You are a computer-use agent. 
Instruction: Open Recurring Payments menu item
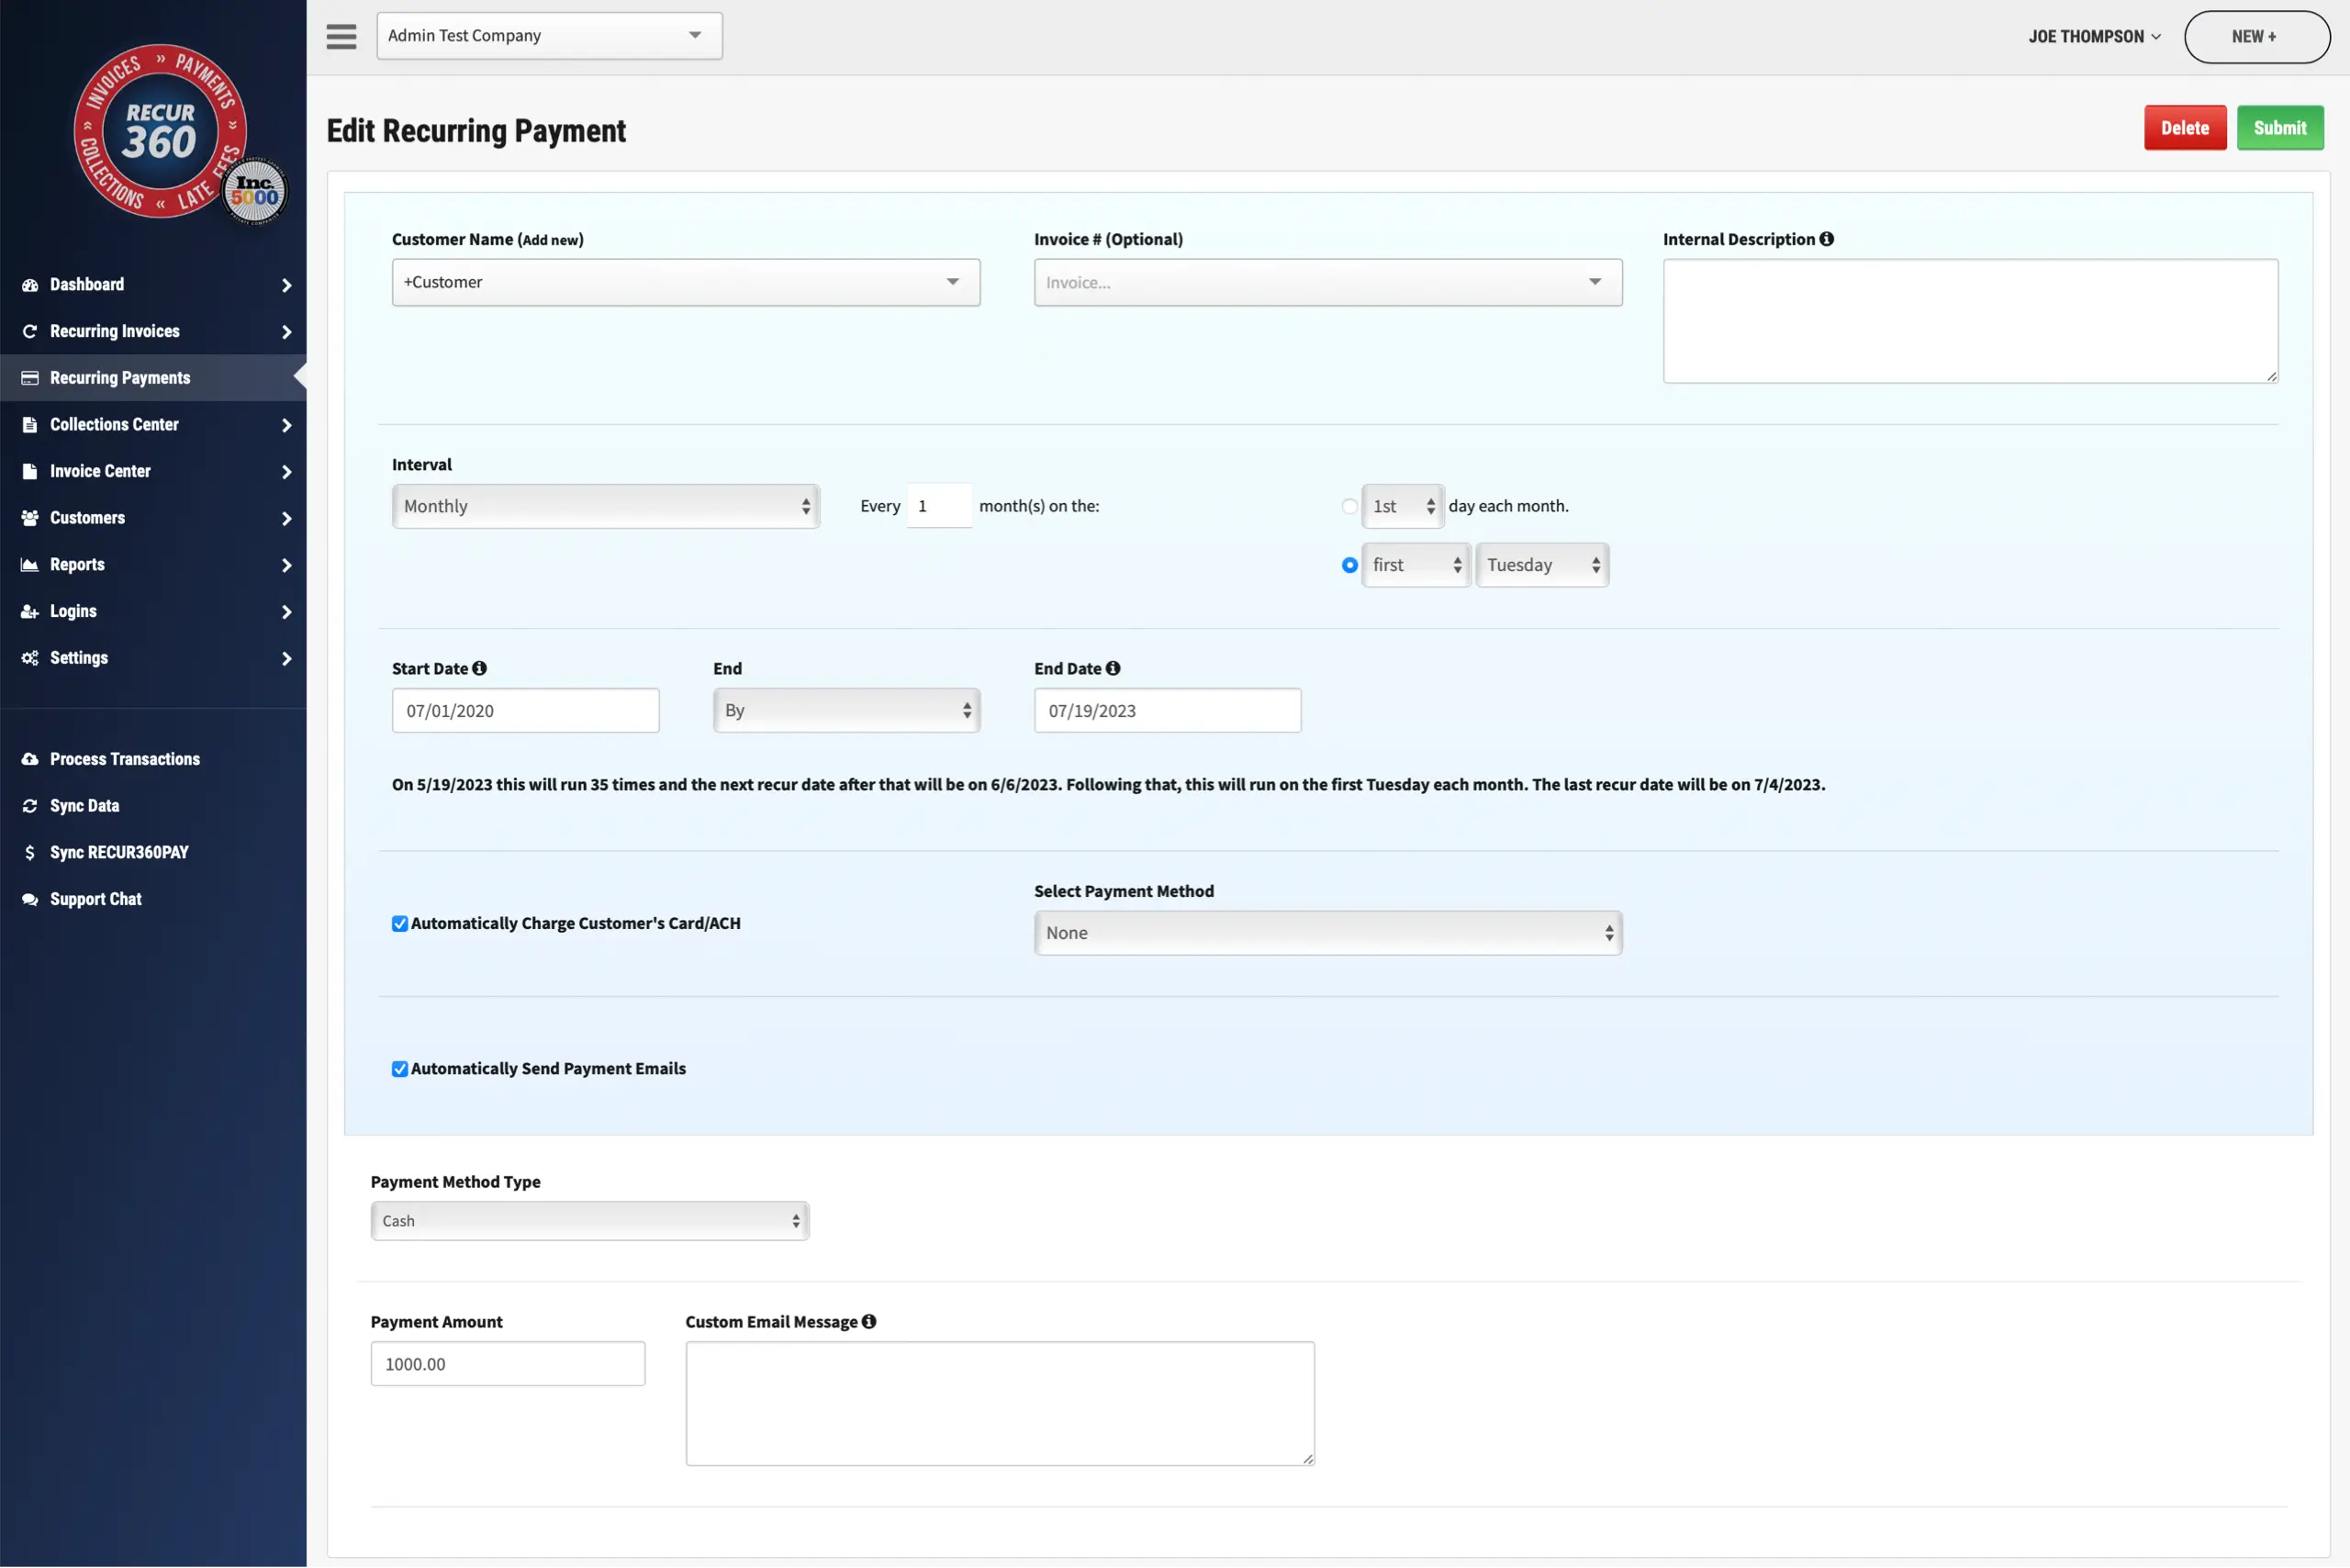(153, 378)
